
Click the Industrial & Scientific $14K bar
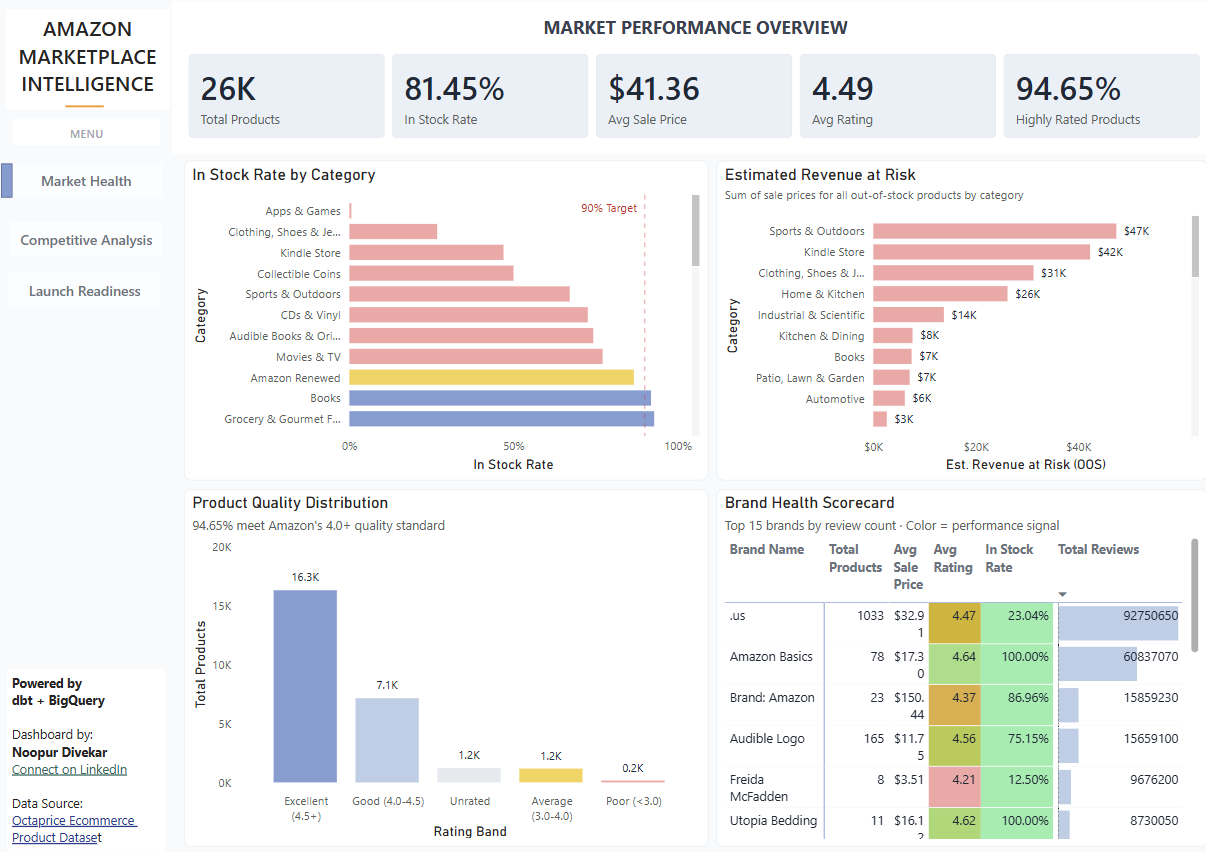coord(908,315)
